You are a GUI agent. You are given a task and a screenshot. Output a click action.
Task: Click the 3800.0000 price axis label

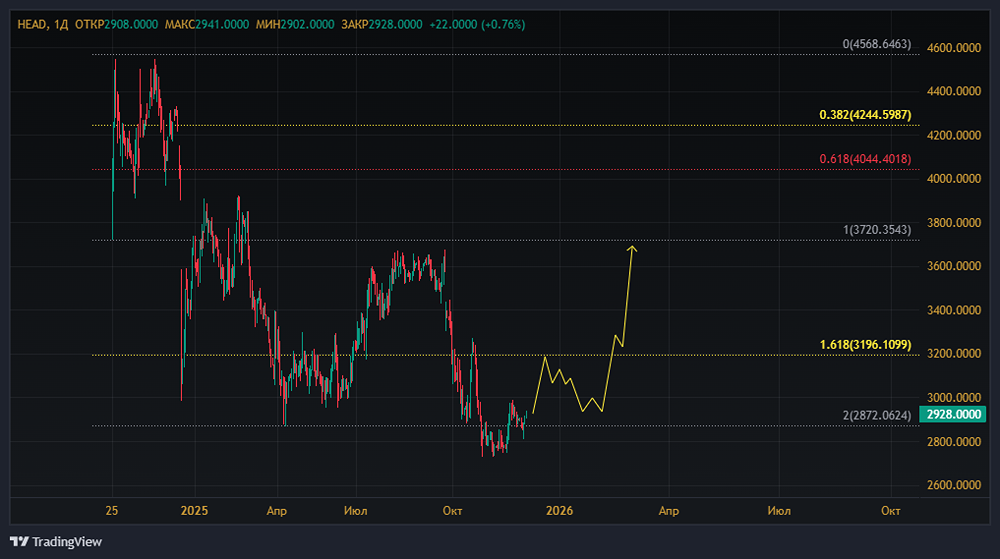point(954,222)
